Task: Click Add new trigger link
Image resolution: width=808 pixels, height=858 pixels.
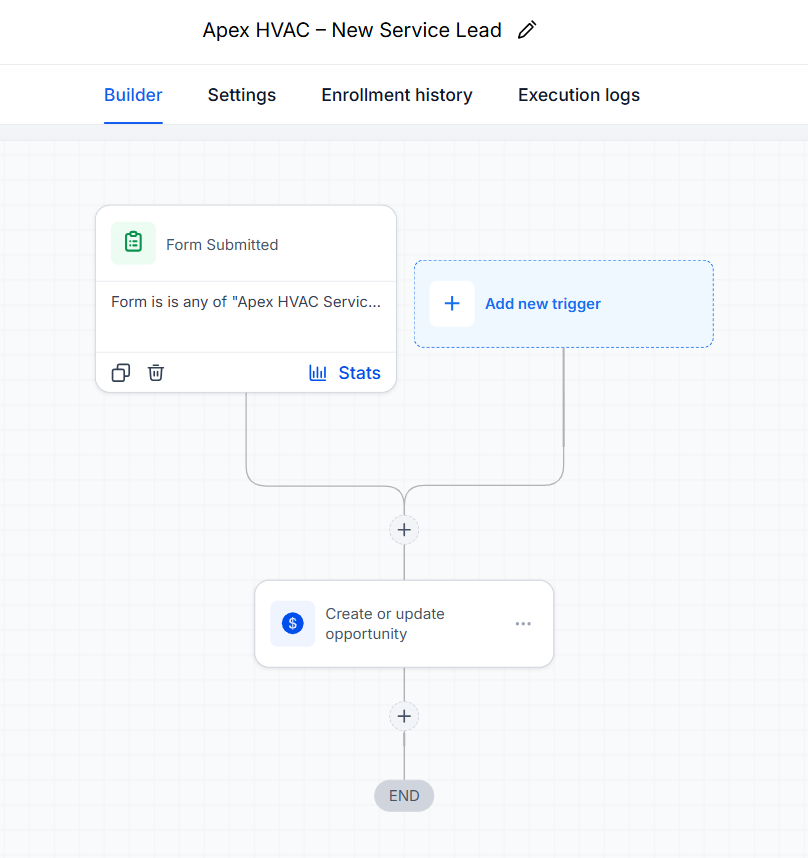Action: pos(543,304)
